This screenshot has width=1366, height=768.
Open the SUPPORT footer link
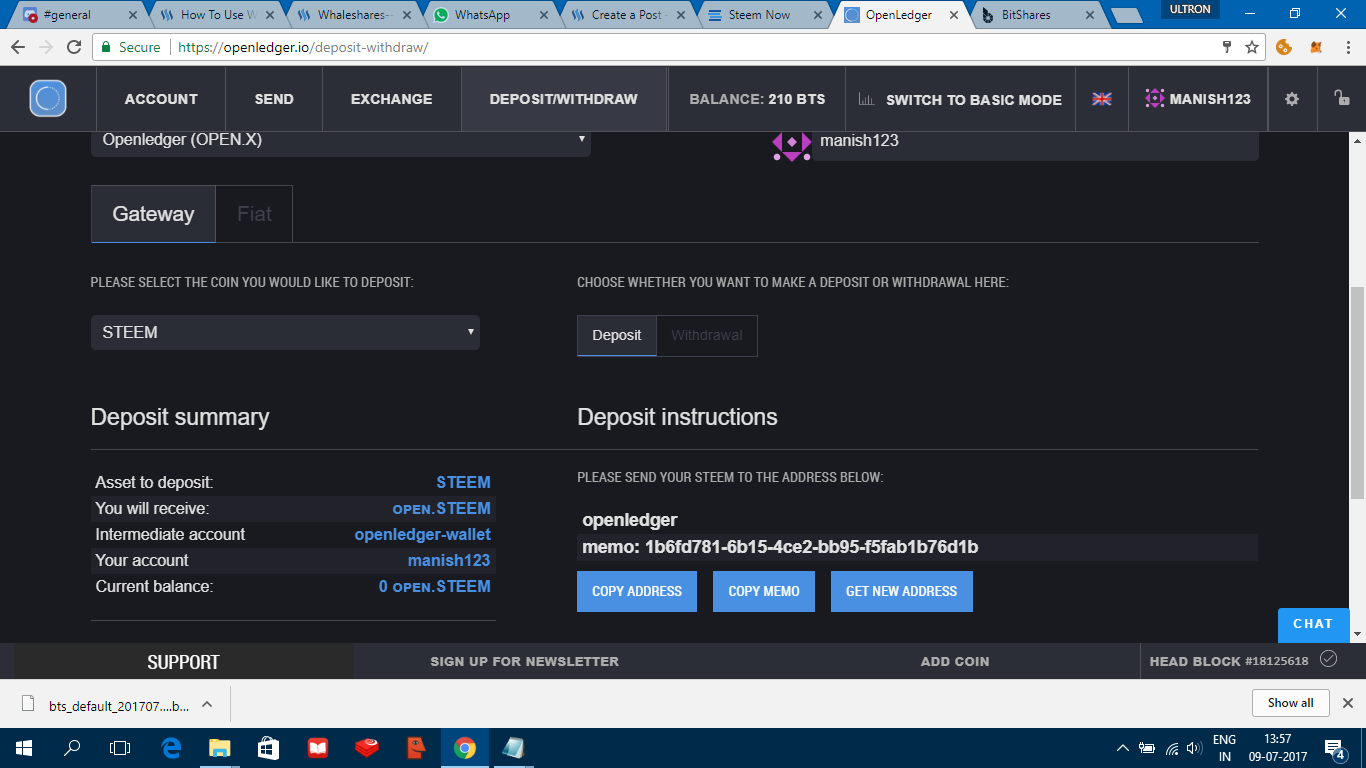coord(183,662)
